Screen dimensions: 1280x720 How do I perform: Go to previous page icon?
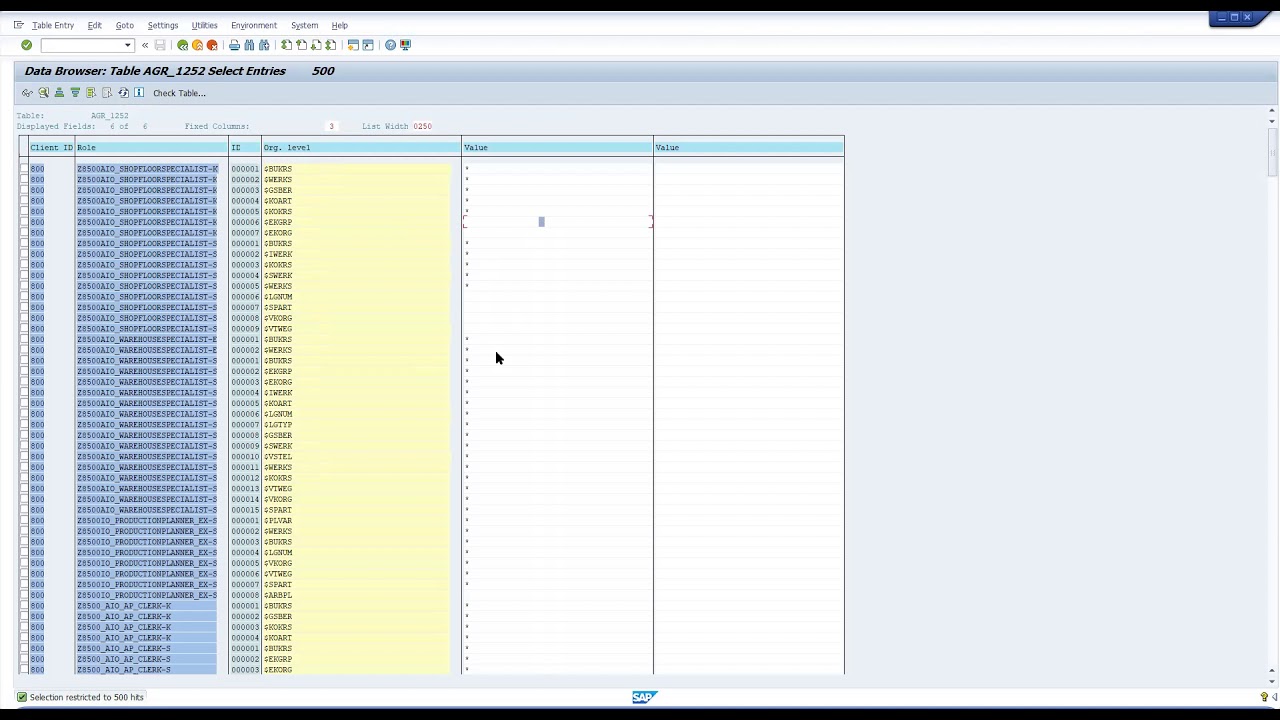301,45
